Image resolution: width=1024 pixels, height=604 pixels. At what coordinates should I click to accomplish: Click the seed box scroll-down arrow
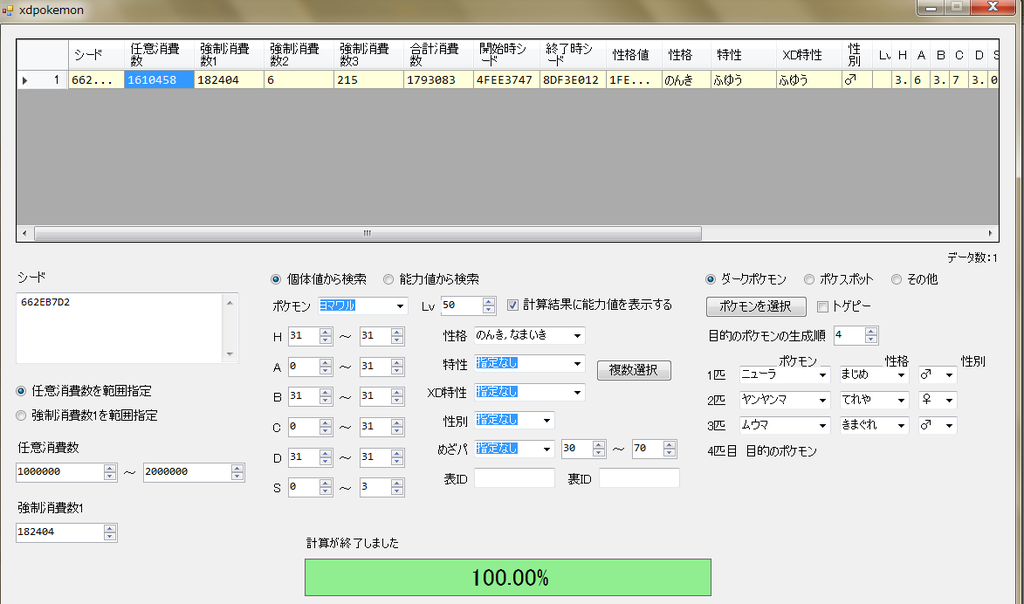pyautogui.click(x=230, y=355)
